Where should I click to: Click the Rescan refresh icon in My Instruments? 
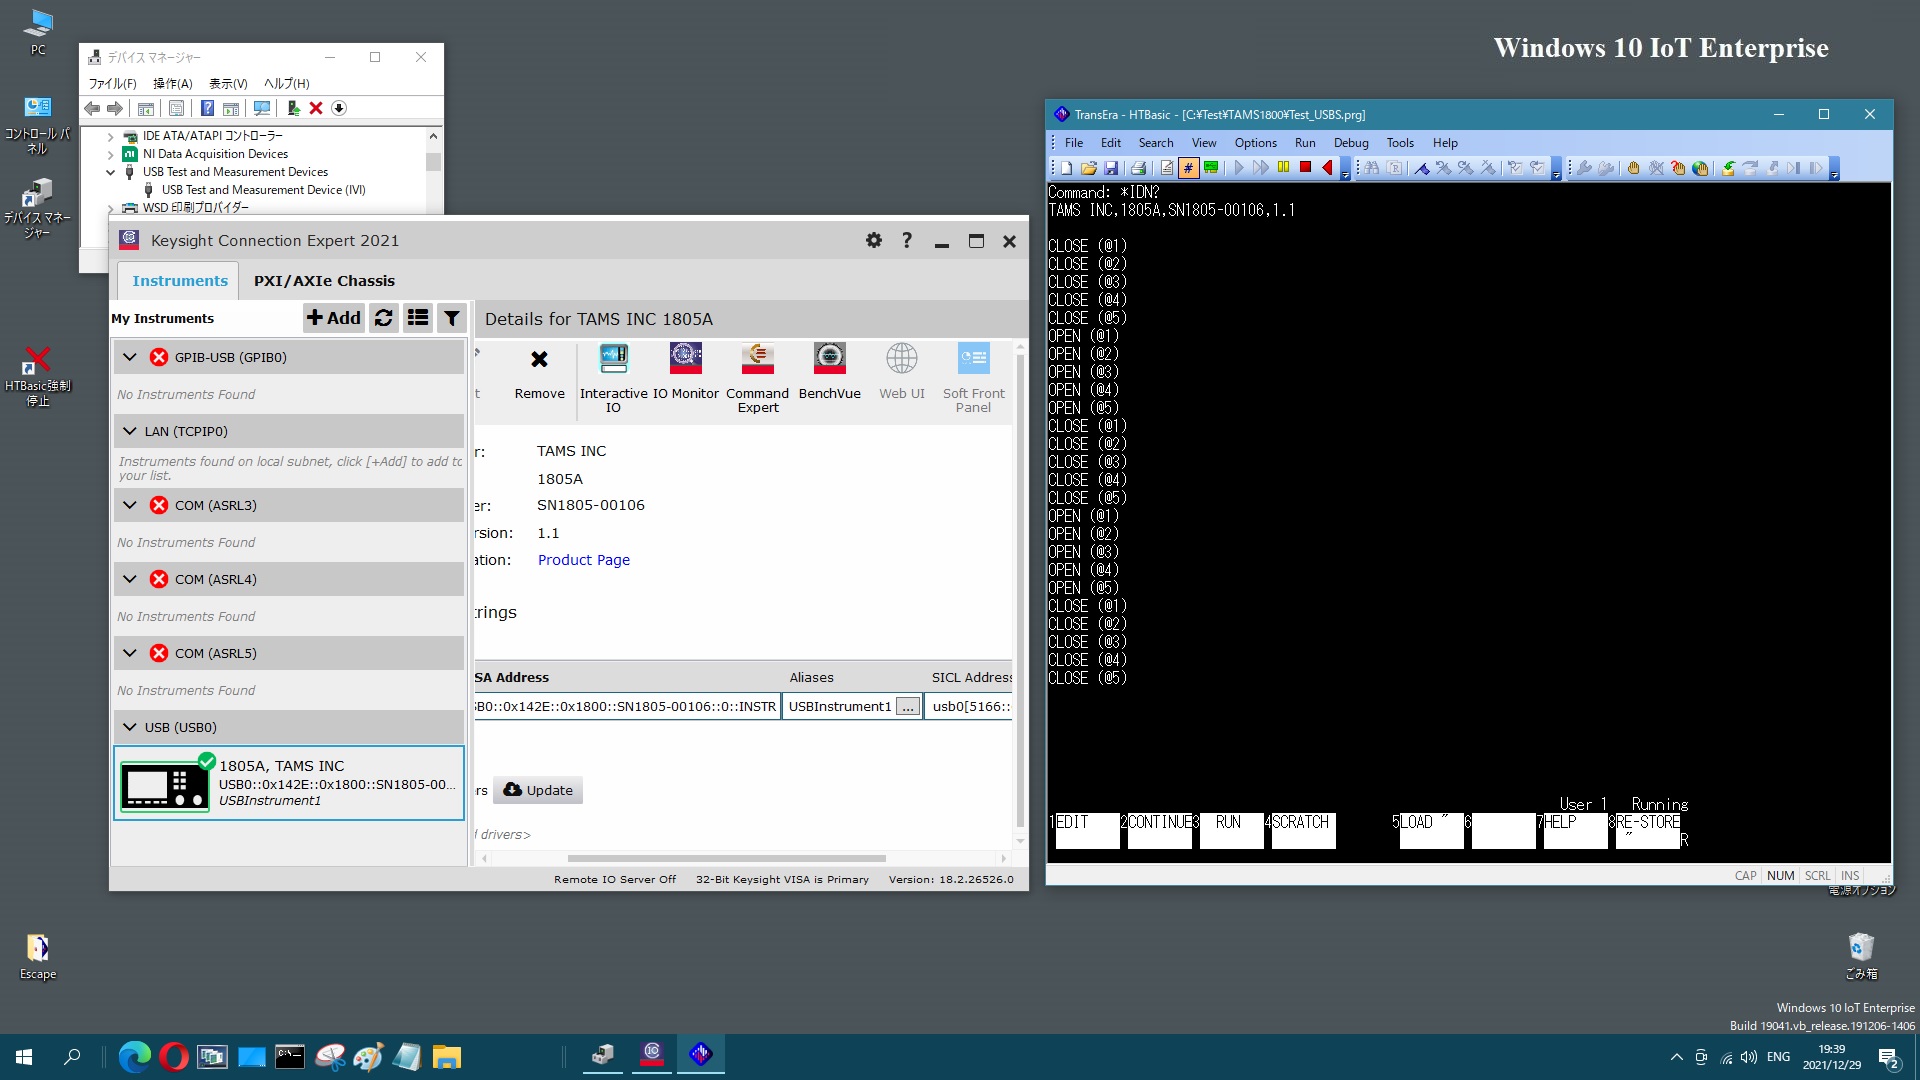pyautogui.click(x=383, y=318)
